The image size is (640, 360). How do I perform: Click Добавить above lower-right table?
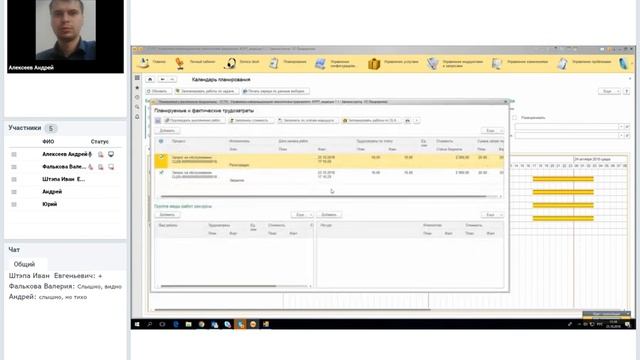click(329, 215)
